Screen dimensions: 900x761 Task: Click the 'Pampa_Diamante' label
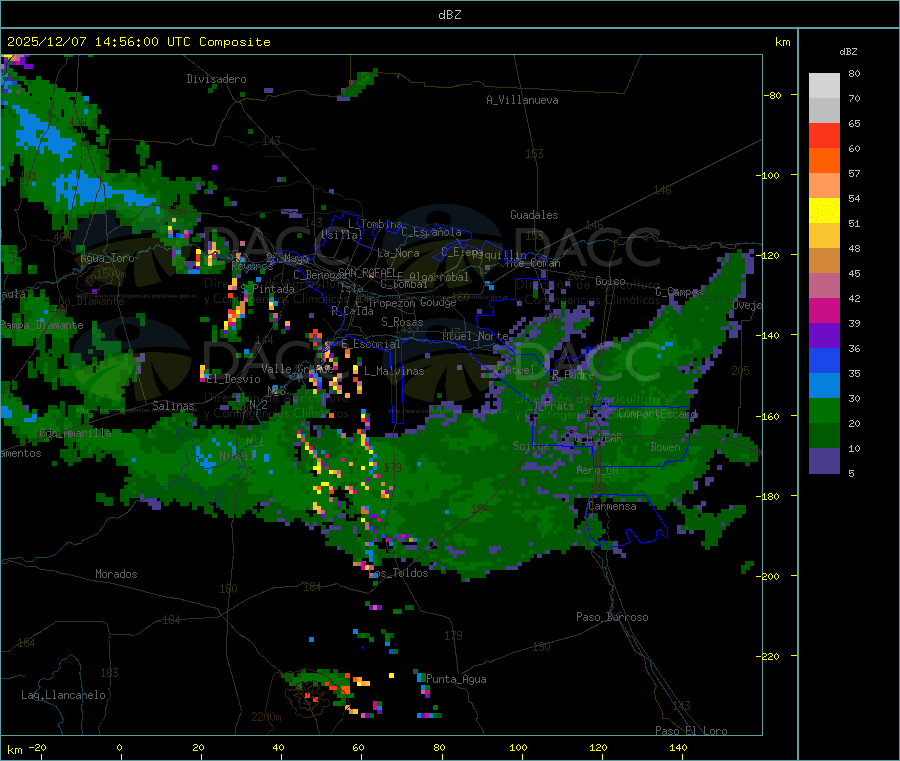[x=41, y=325]
